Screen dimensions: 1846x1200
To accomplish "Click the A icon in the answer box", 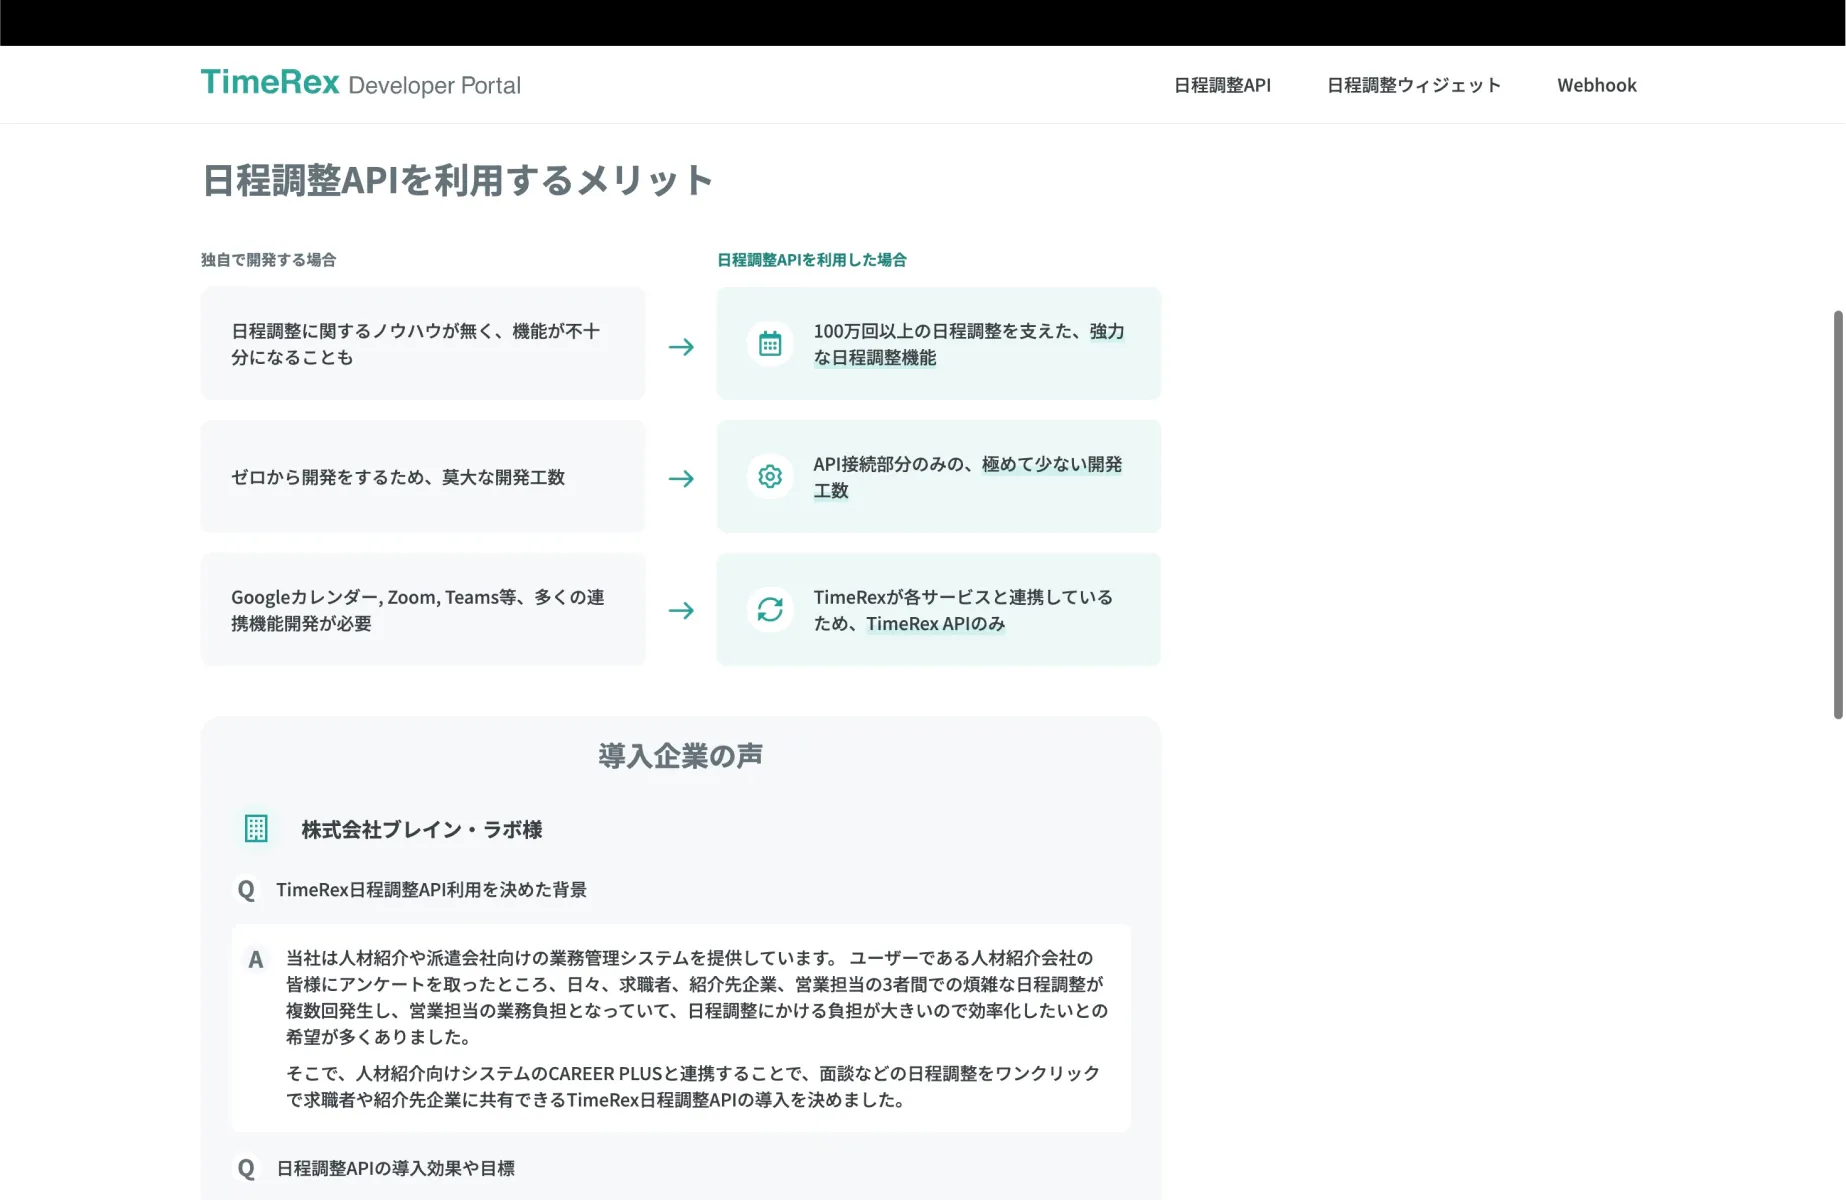I will 256,960.
